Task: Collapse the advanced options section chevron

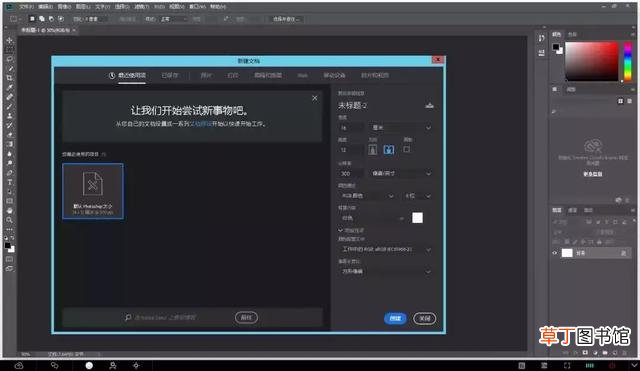Action: click(340, 231)
